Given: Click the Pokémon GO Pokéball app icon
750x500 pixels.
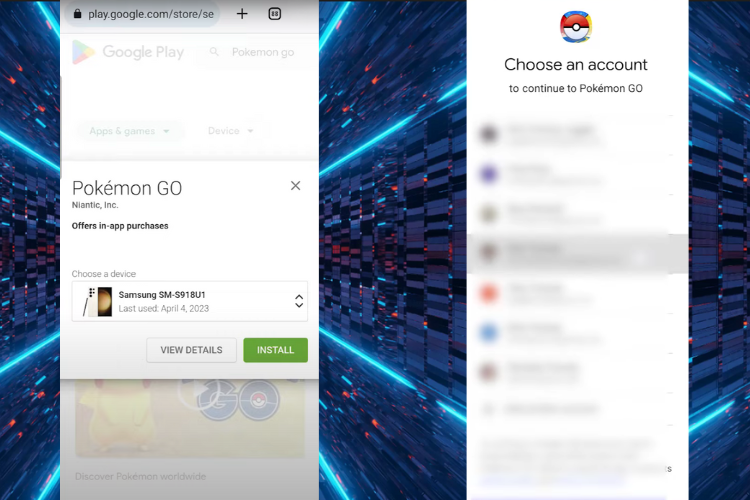Looking at the screenshot, I should [576, 26].
